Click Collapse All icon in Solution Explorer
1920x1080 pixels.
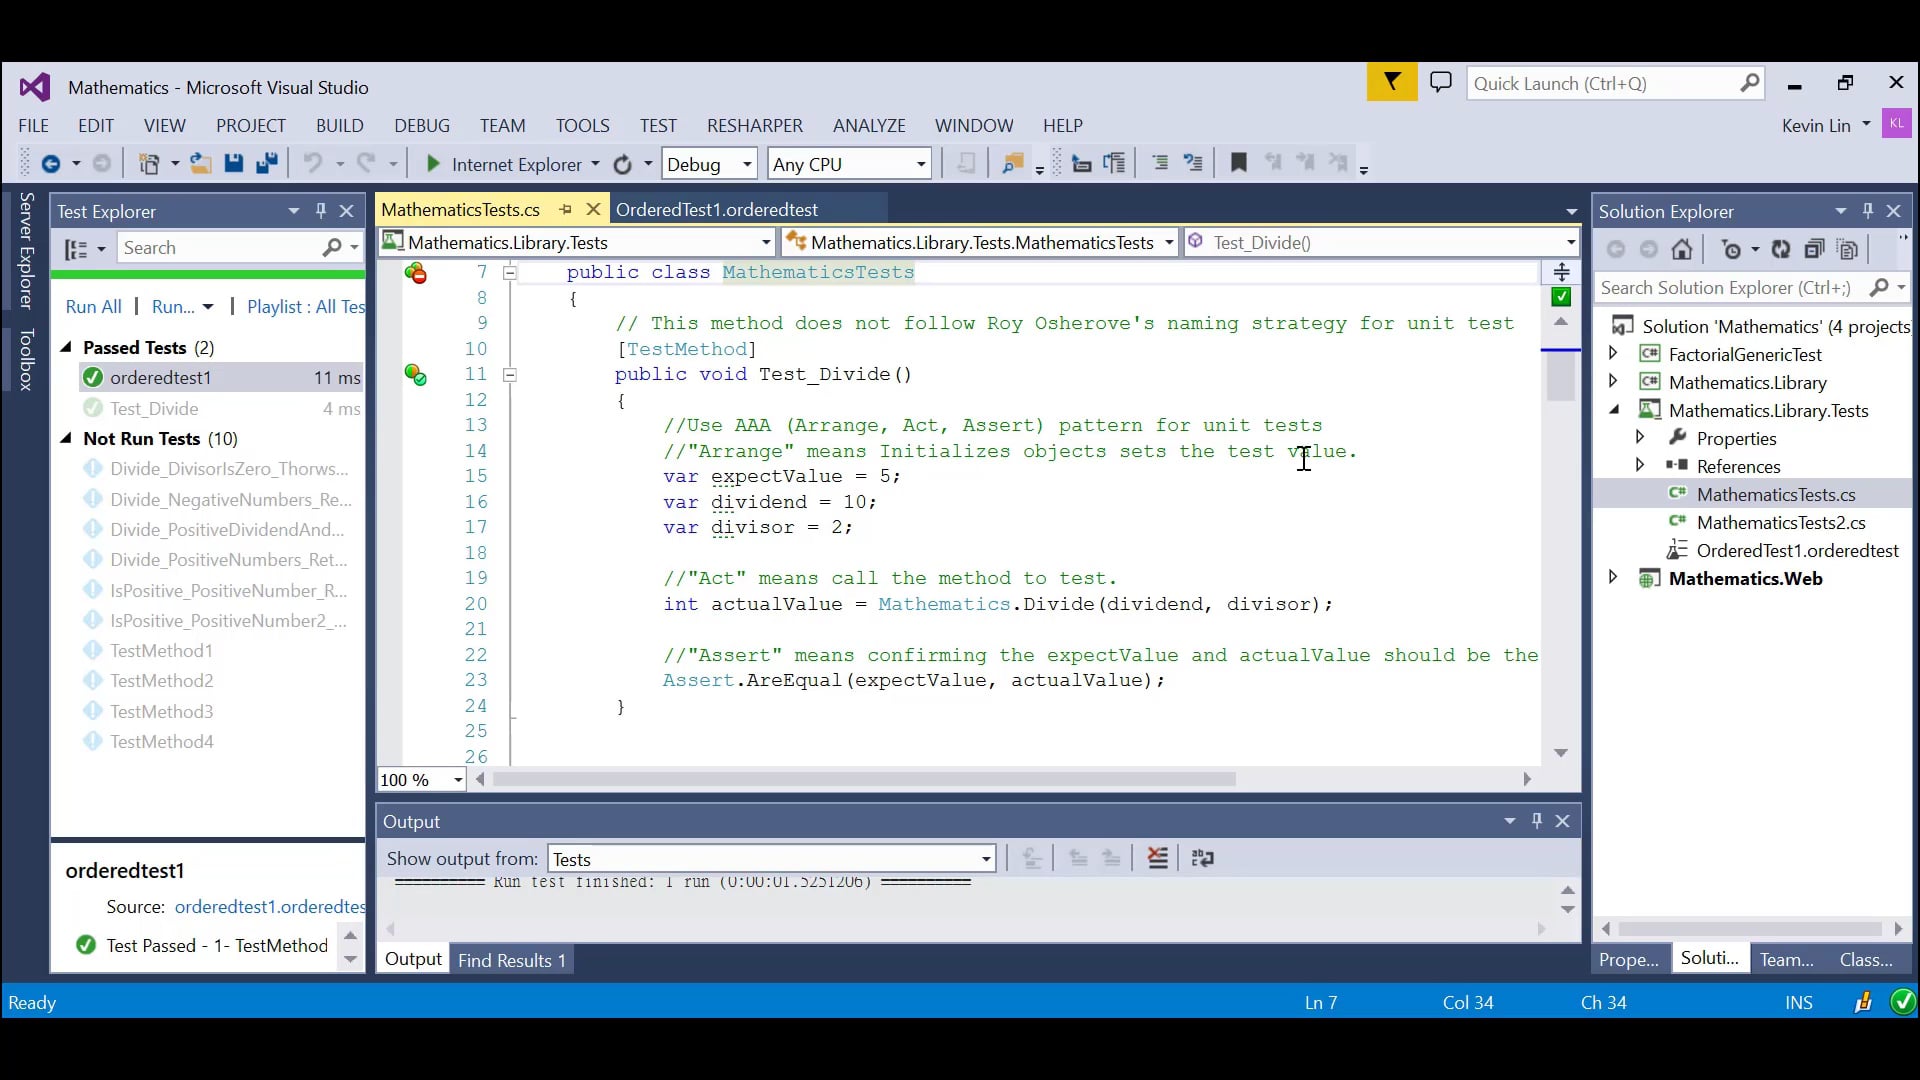pos(1814,250)
